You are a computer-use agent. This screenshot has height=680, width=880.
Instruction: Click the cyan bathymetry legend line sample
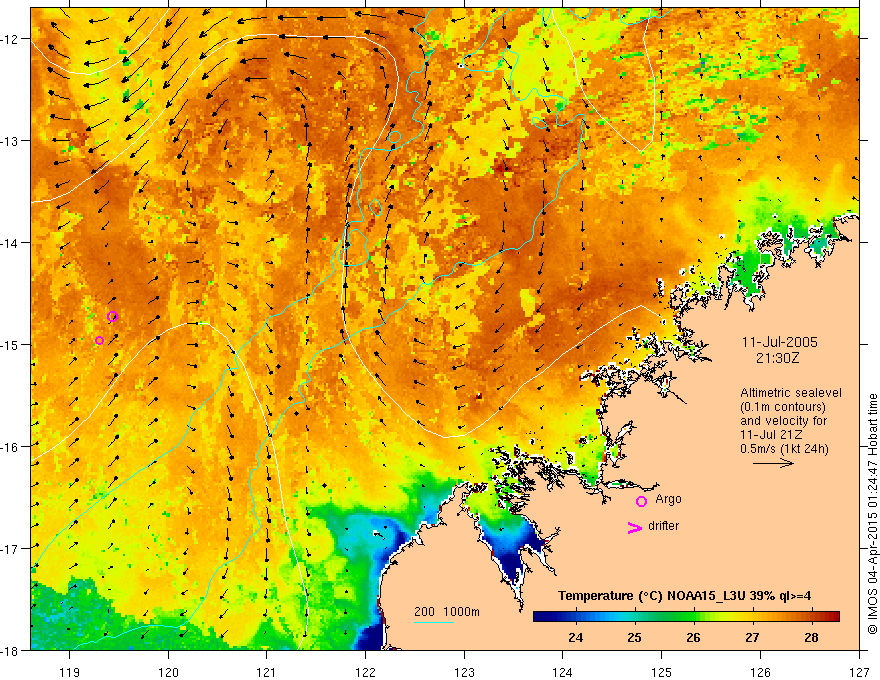tap(434, 622)
